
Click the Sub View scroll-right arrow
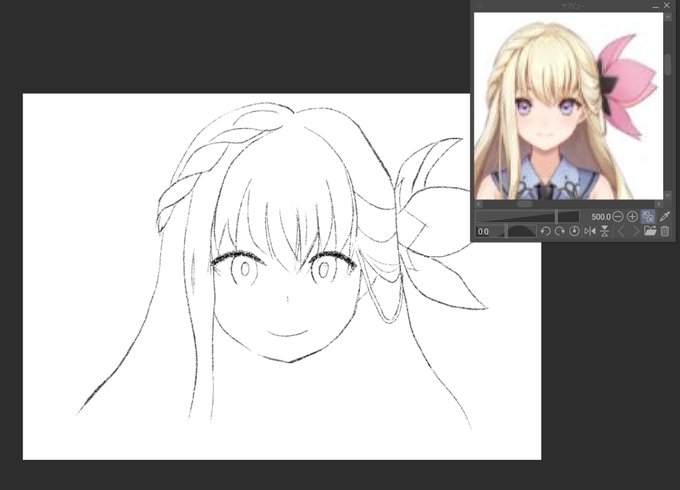[x=659, y=204]
